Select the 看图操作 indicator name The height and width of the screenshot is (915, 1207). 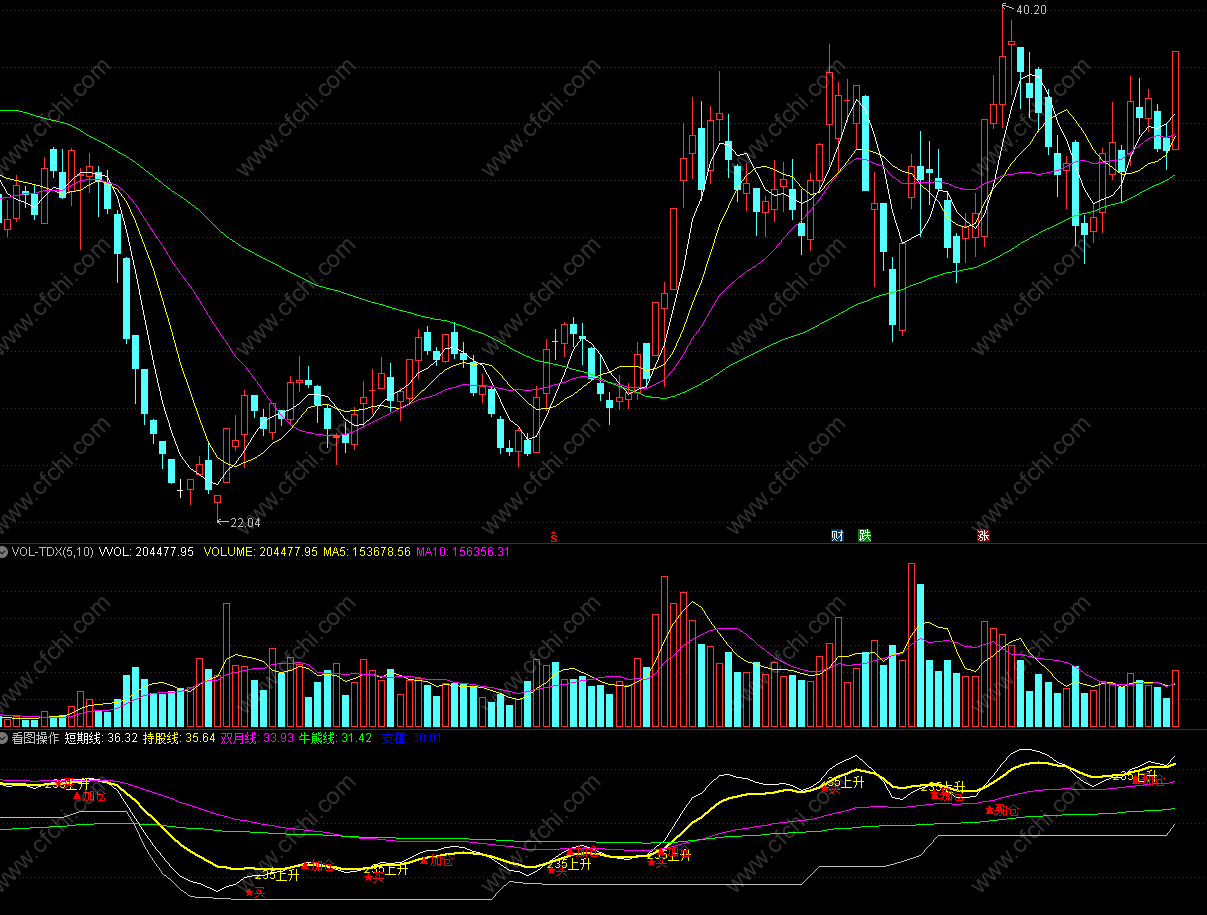(x=36, y=738)
